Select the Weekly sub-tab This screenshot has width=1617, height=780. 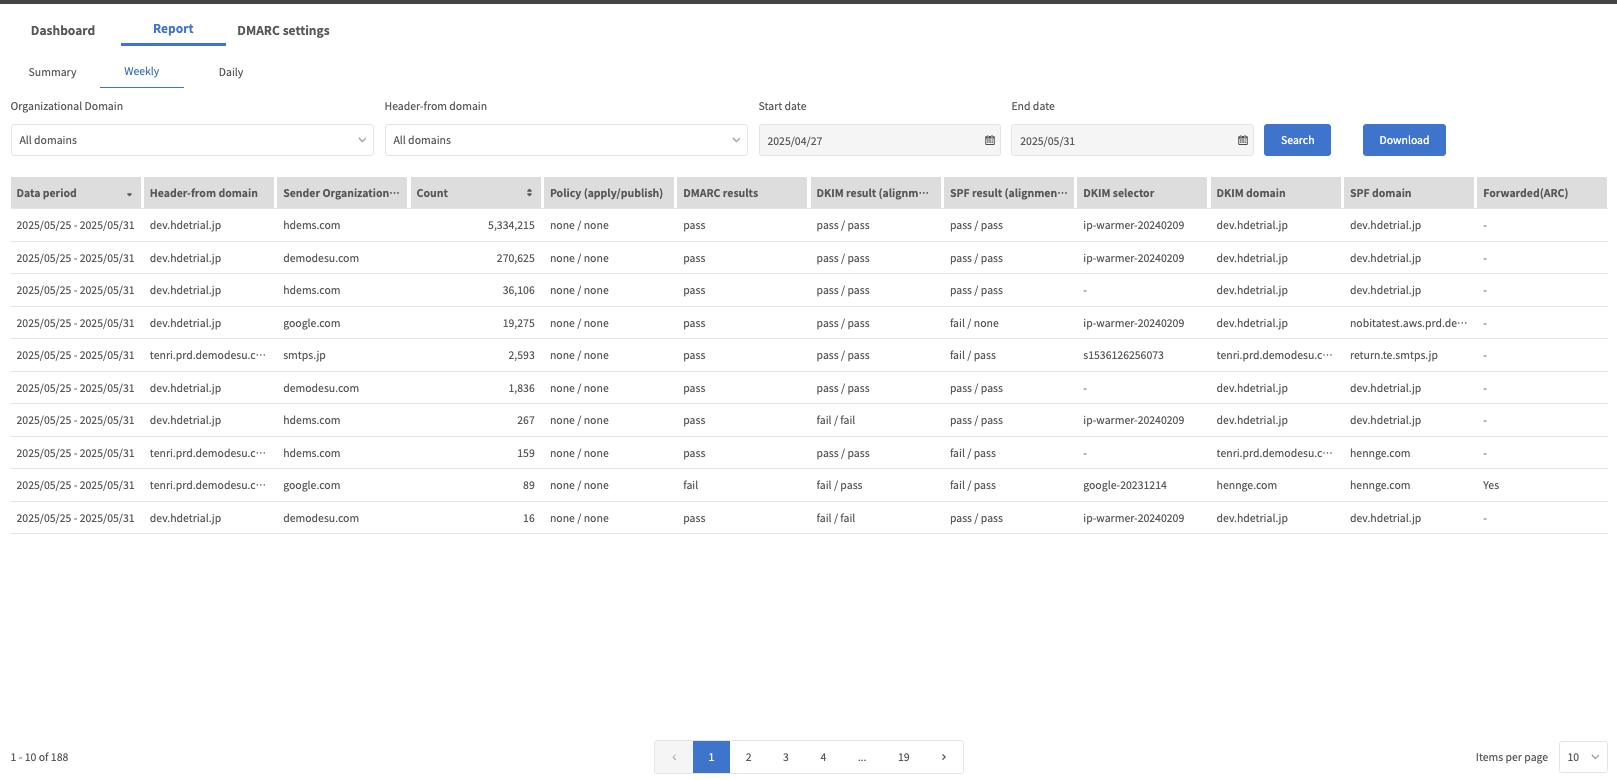[141, 71]
